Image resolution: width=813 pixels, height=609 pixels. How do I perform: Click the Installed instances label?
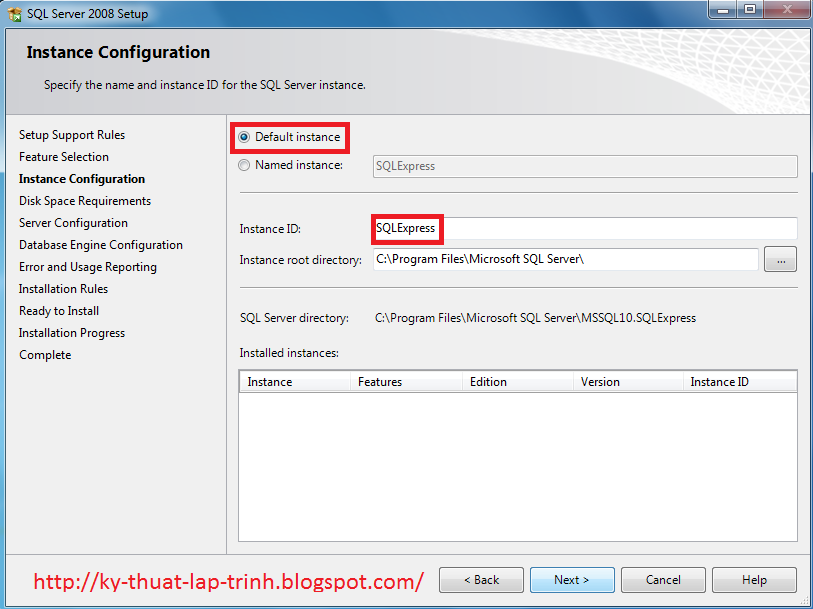289,353
